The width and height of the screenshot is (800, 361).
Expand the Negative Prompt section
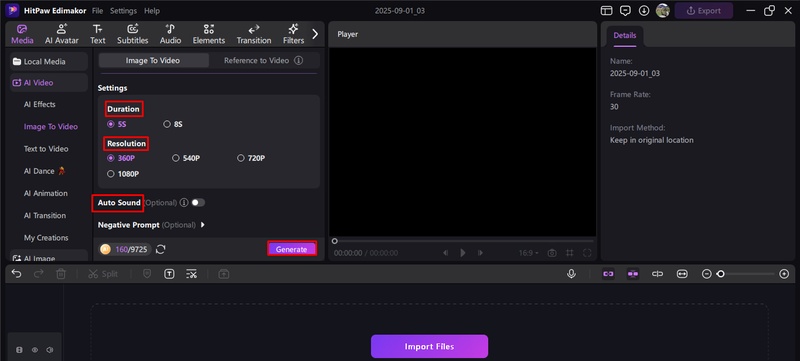point(203,225)
